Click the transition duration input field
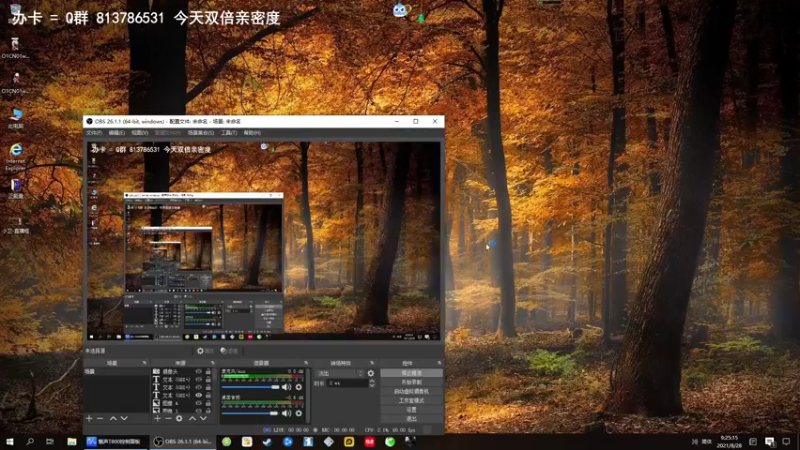Screen dimensions: 800x450 347,383
